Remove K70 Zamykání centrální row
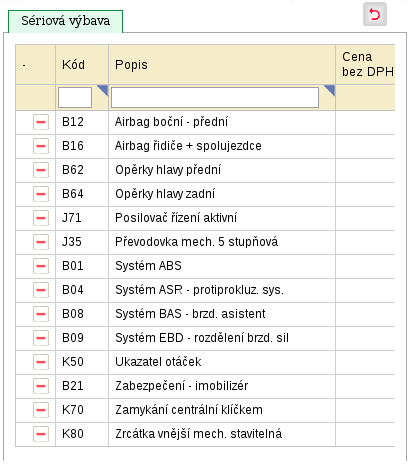Viewport: 411px width, 465px height. pos(41,410)
